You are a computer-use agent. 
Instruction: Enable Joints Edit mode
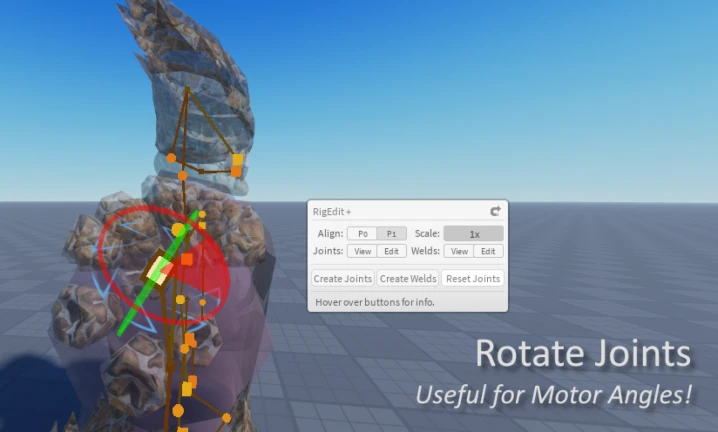coord(391,251)
